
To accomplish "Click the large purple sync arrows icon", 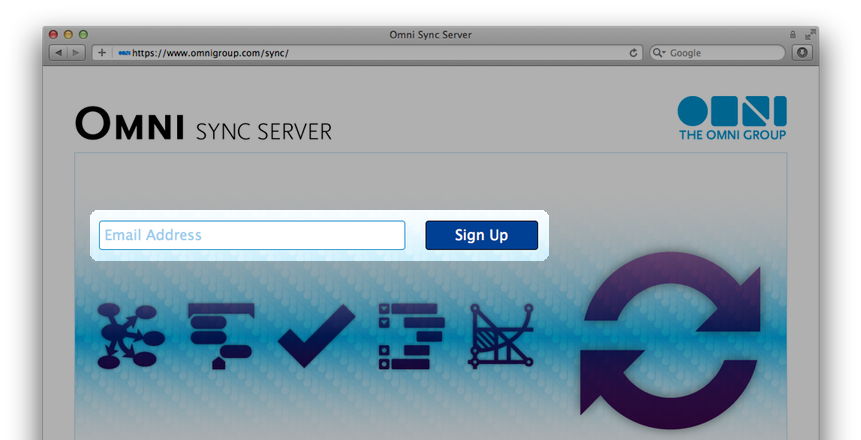I will tap(670, 339).
